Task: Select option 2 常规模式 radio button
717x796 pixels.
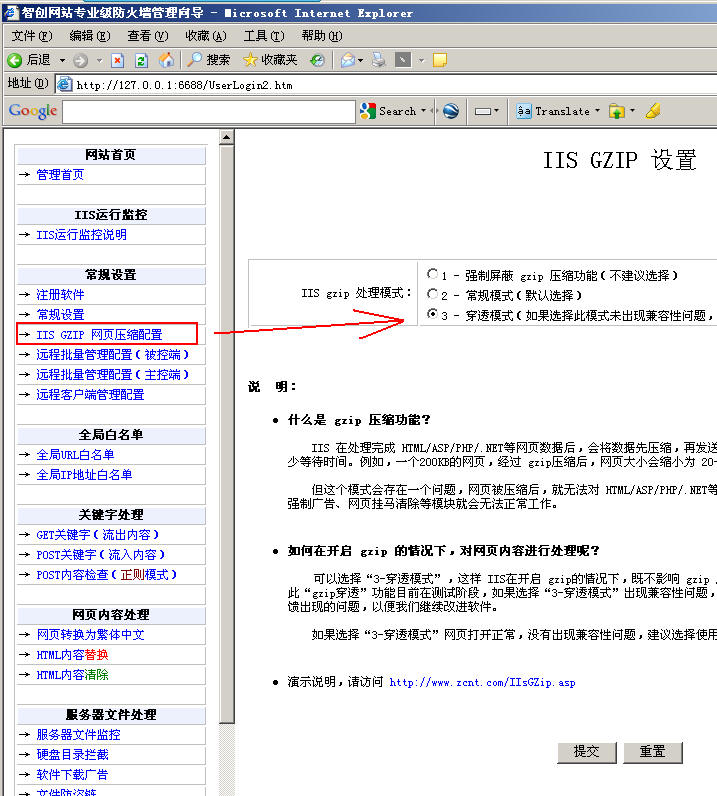Action: pyautogui.click(x=432, y=294)
